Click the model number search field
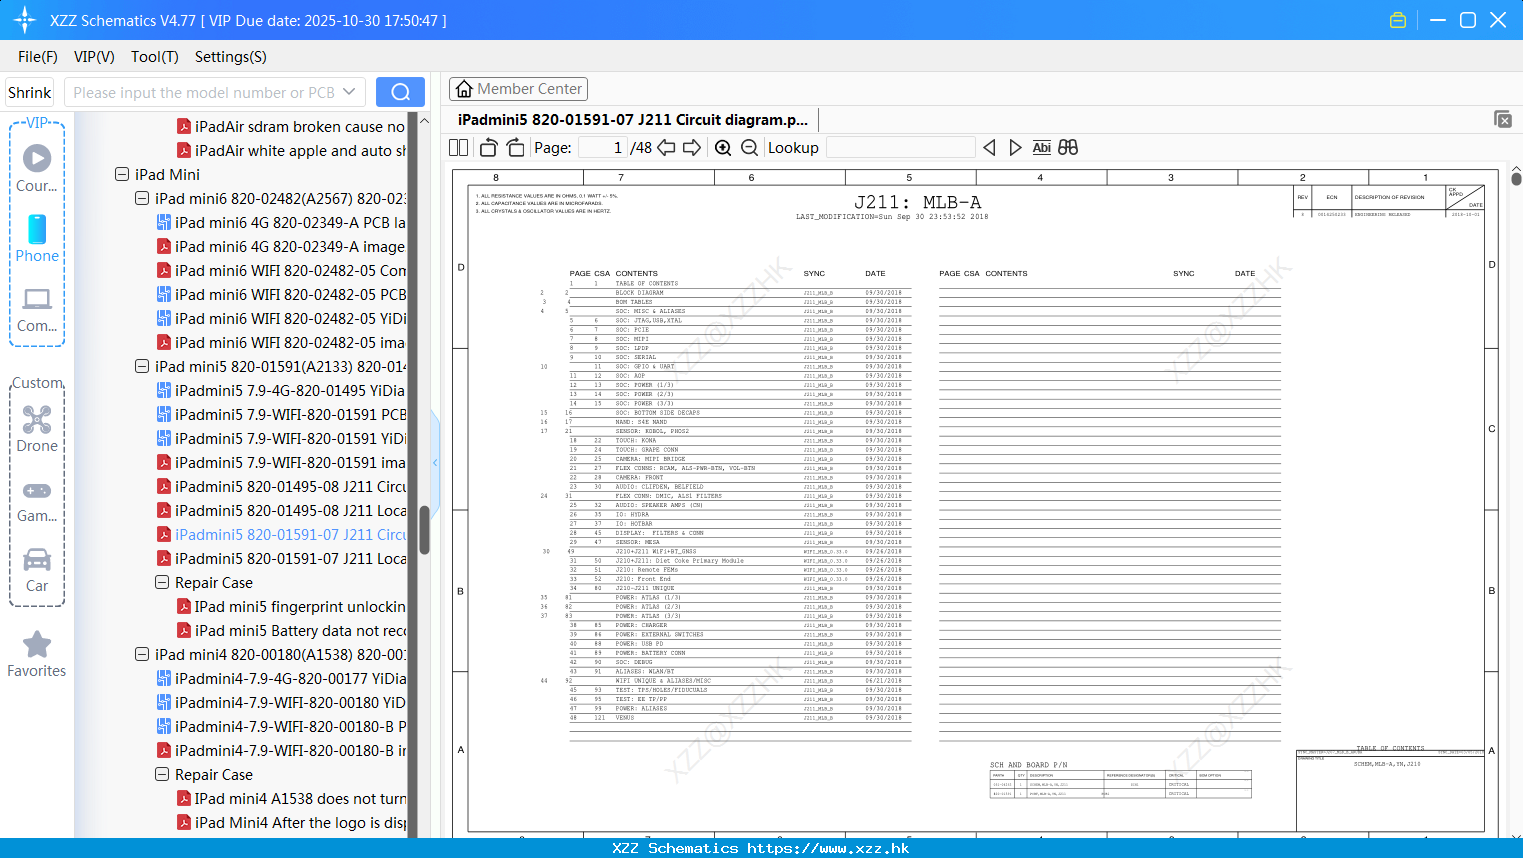 coord(204,92)
